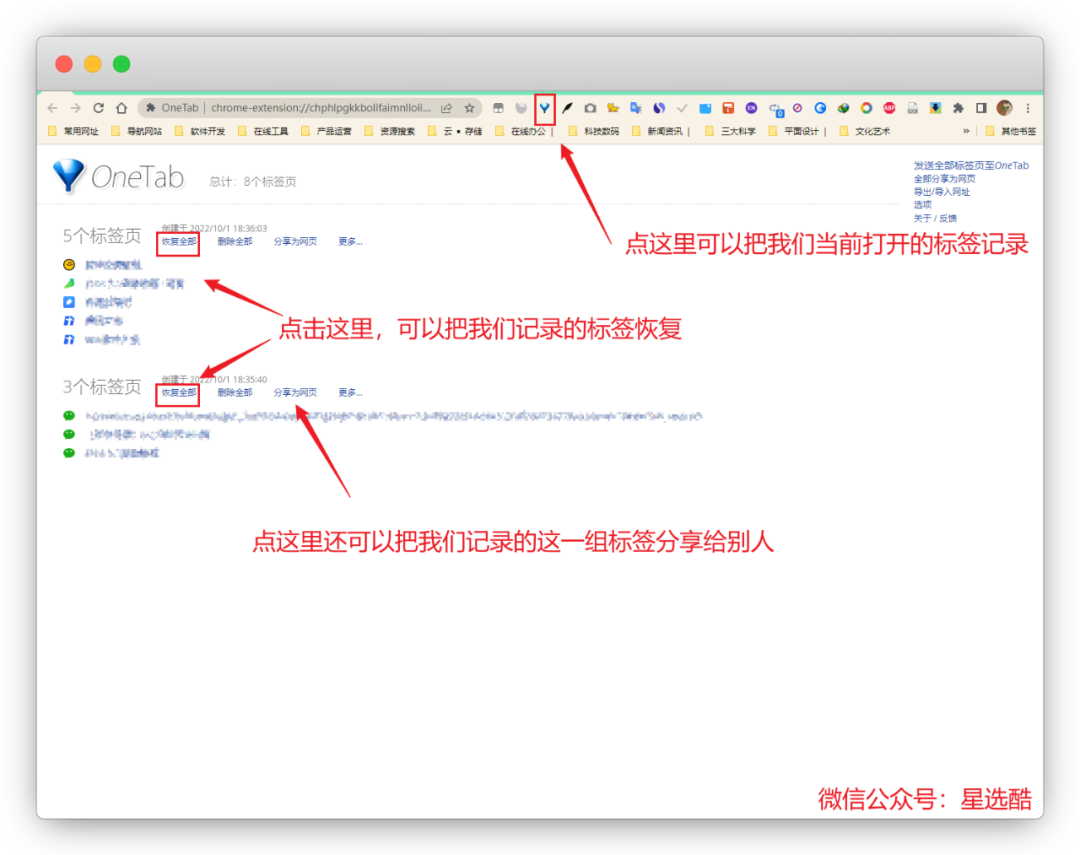Click the download-arrow extension icon

coord(935,108)
